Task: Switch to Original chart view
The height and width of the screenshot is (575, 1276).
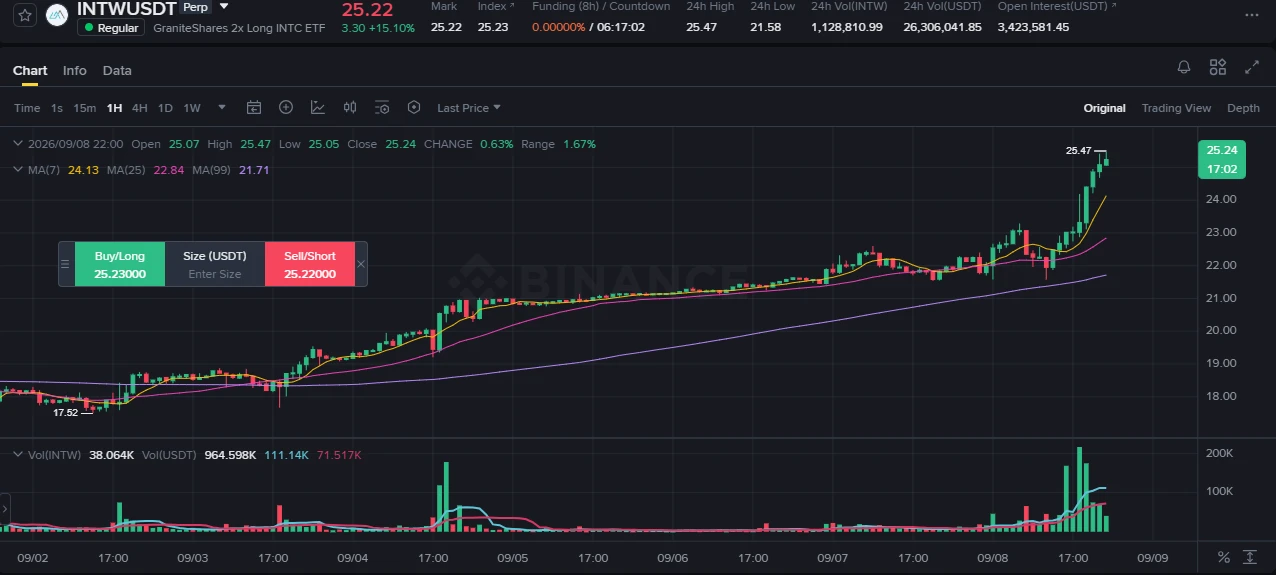Action: point(1104,108)
